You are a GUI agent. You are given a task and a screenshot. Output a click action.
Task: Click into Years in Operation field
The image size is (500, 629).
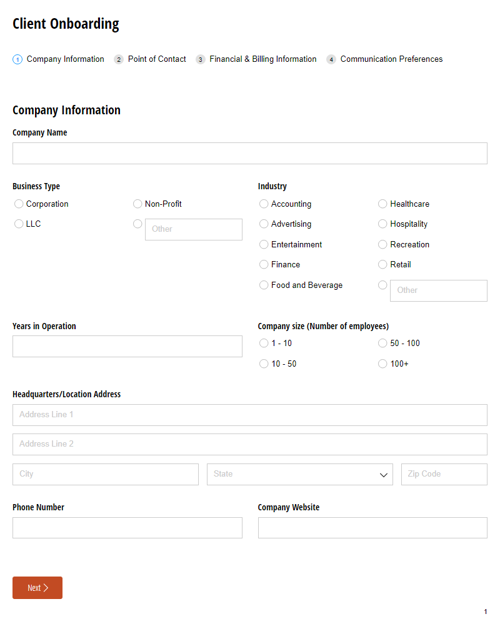(127, 346)
